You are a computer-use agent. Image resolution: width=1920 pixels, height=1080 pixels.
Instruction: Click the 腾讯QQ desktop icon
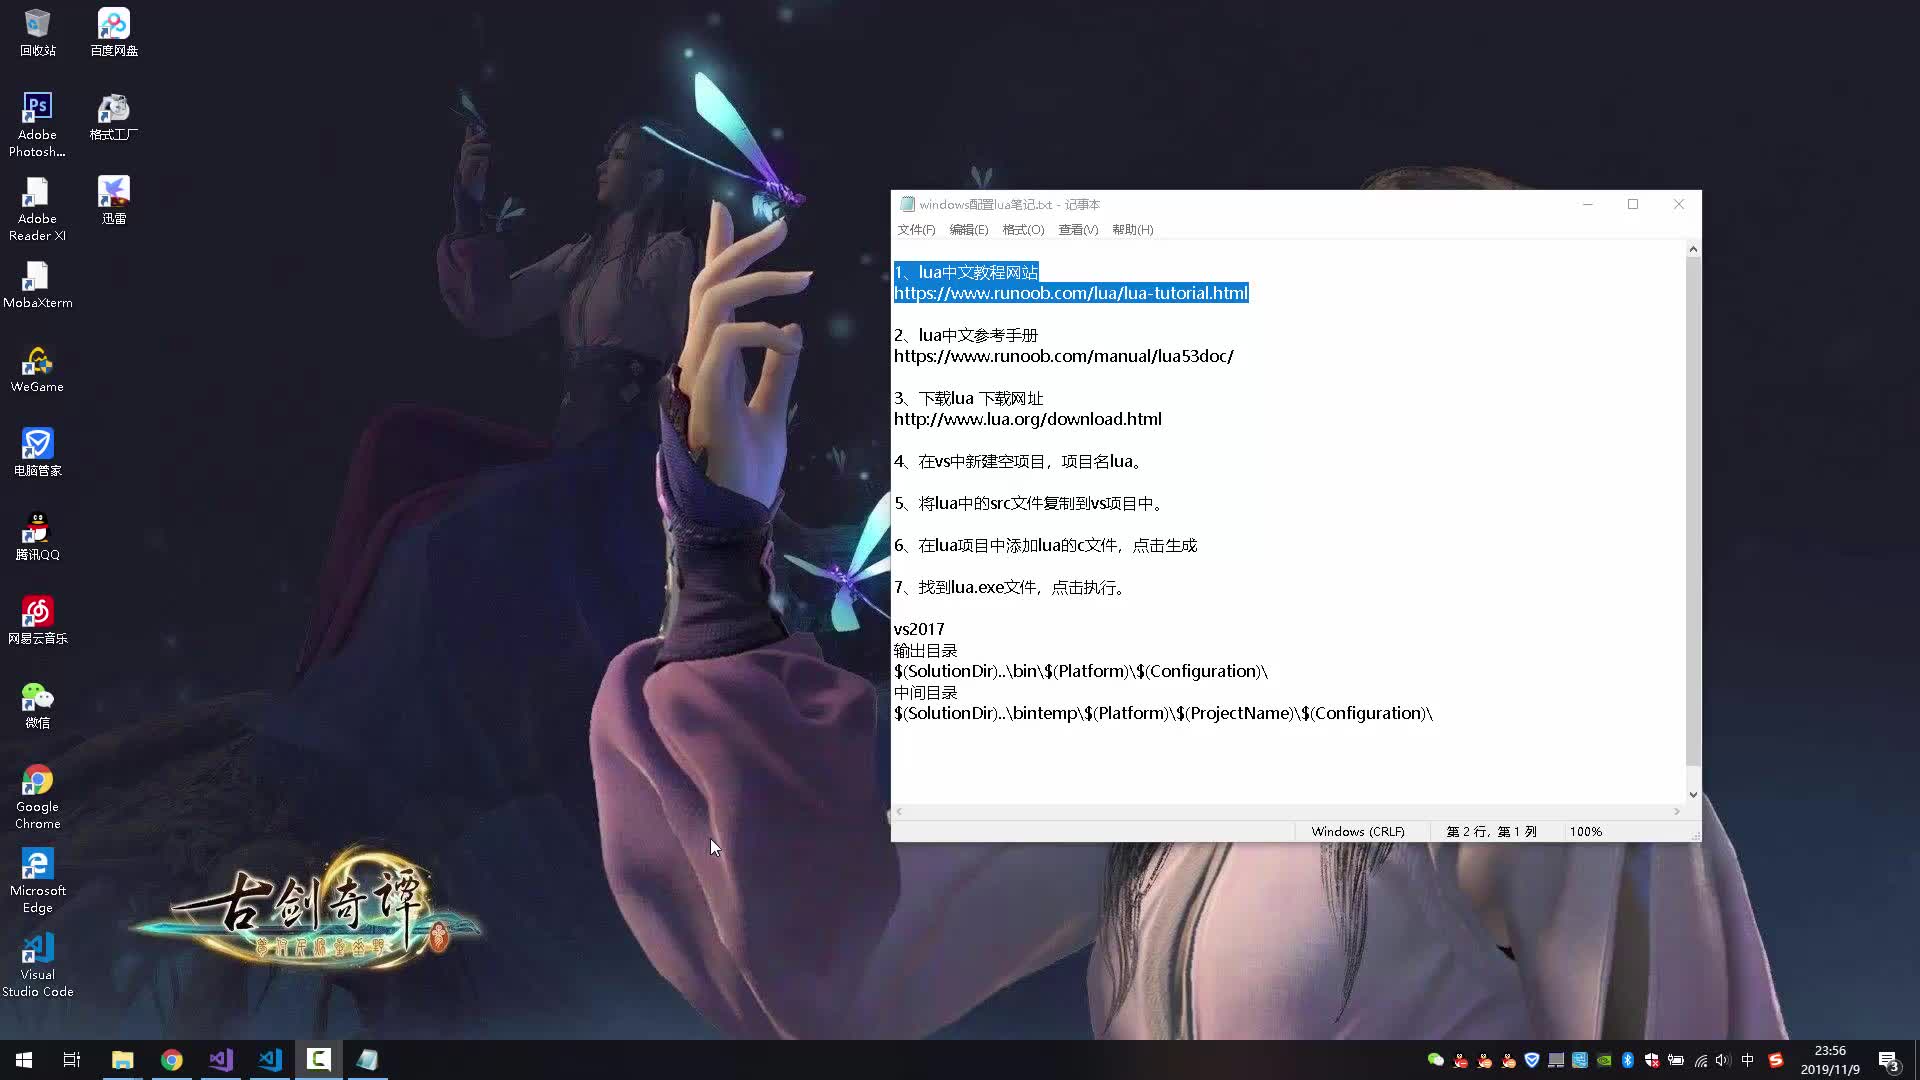point(37,529)
